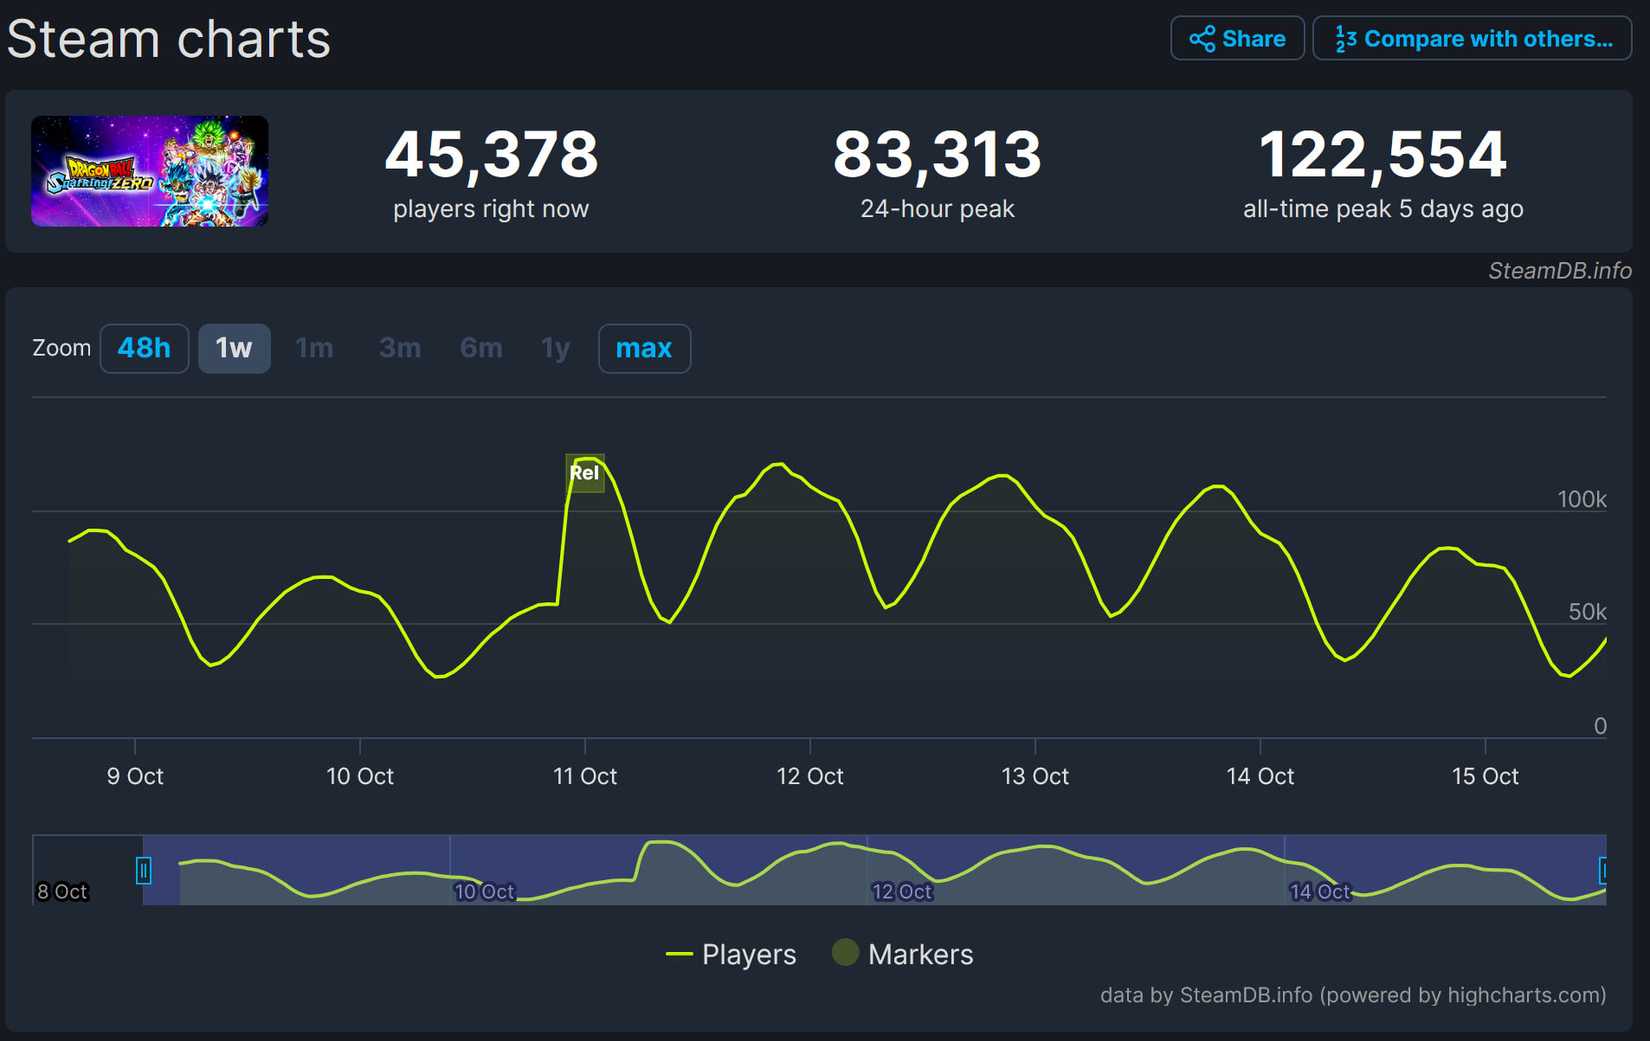
Task: Select the 3m zoom option
Action: tap(398, 348)
